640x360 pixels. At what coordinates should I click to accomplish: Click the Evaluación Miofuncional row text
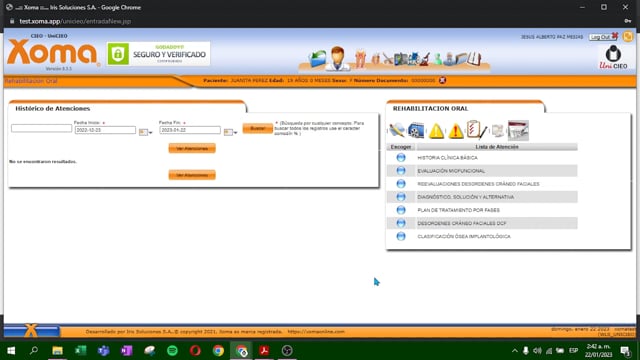(451, 171)
